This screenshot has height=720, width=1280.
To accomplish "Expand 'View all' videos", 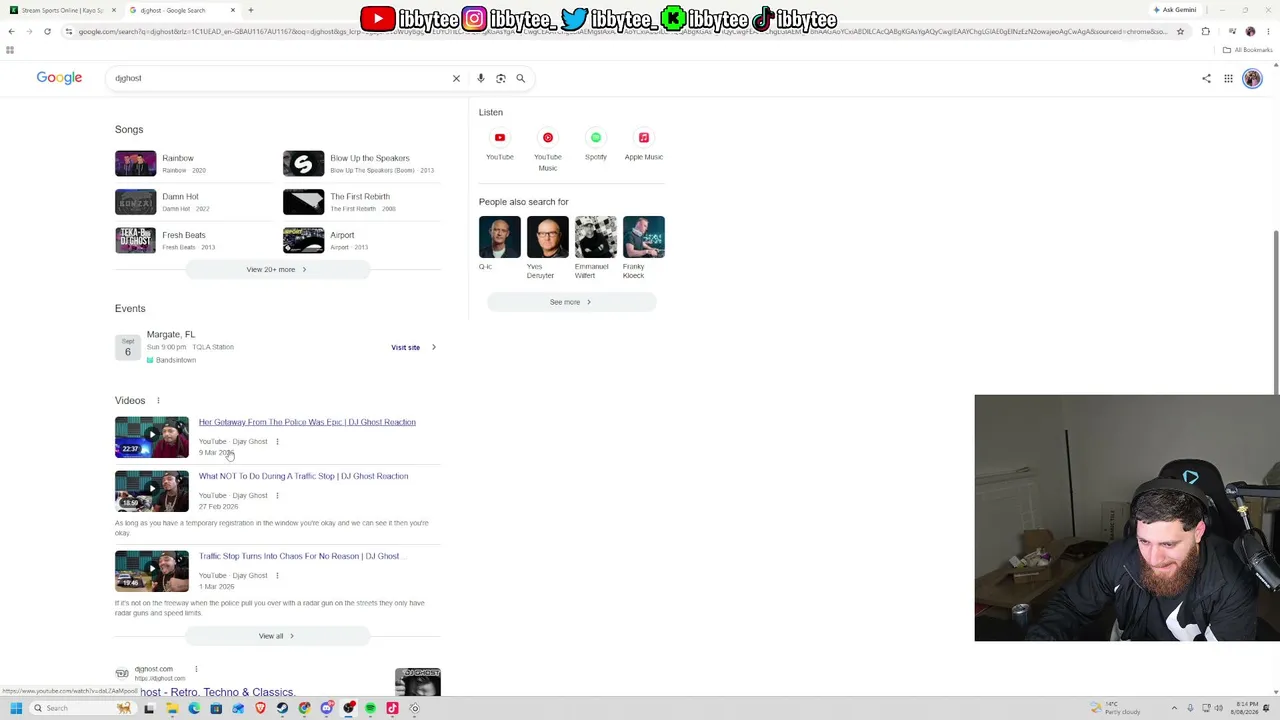I will click(277, 636).
